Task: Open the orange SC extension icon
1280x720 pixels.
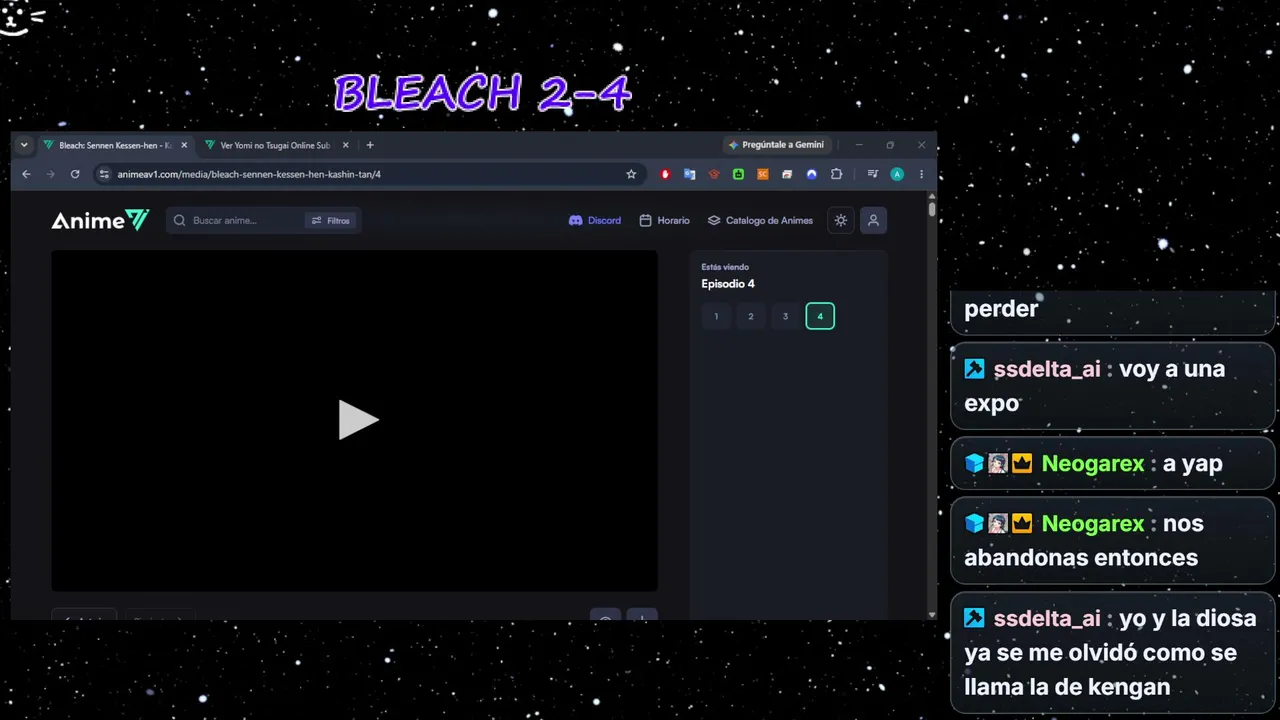Action: [763, 174]
